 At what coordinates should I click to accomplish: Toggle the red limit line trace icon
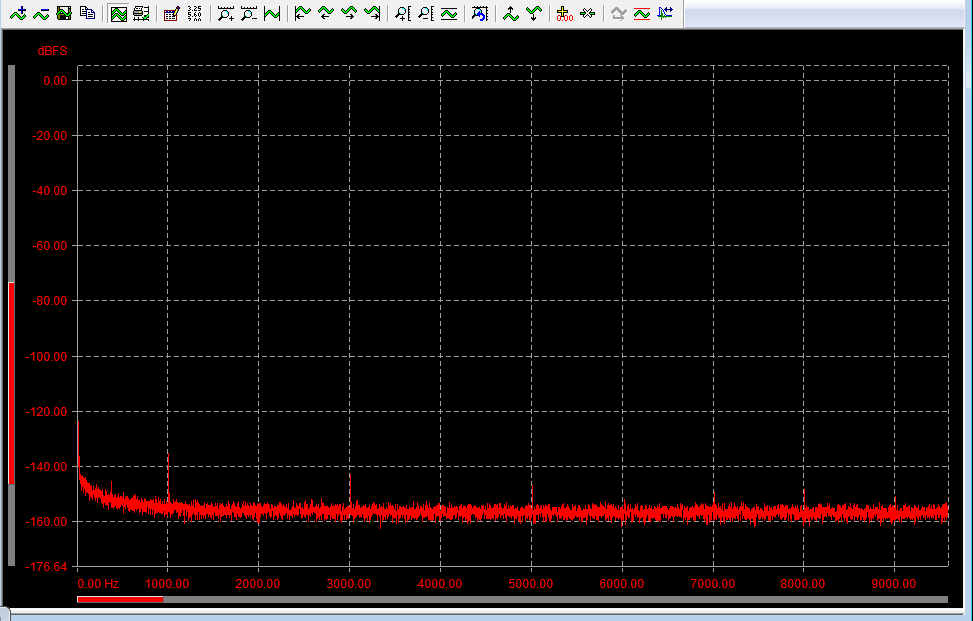click(x=642, y=13)
